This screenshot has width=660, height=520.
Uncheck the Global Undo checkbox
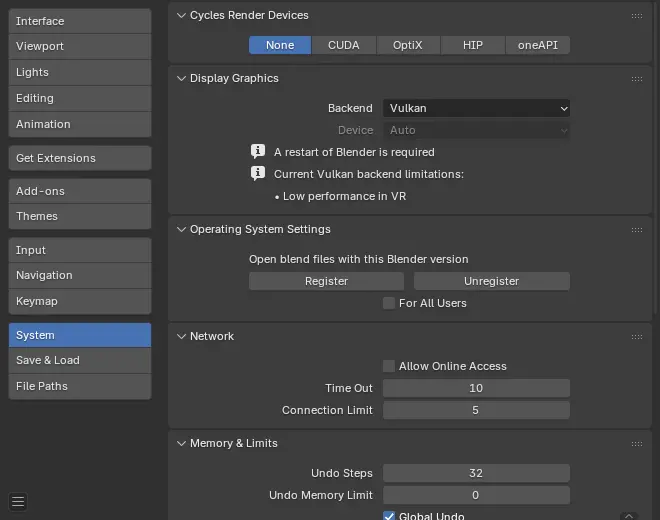click(389, 516)
